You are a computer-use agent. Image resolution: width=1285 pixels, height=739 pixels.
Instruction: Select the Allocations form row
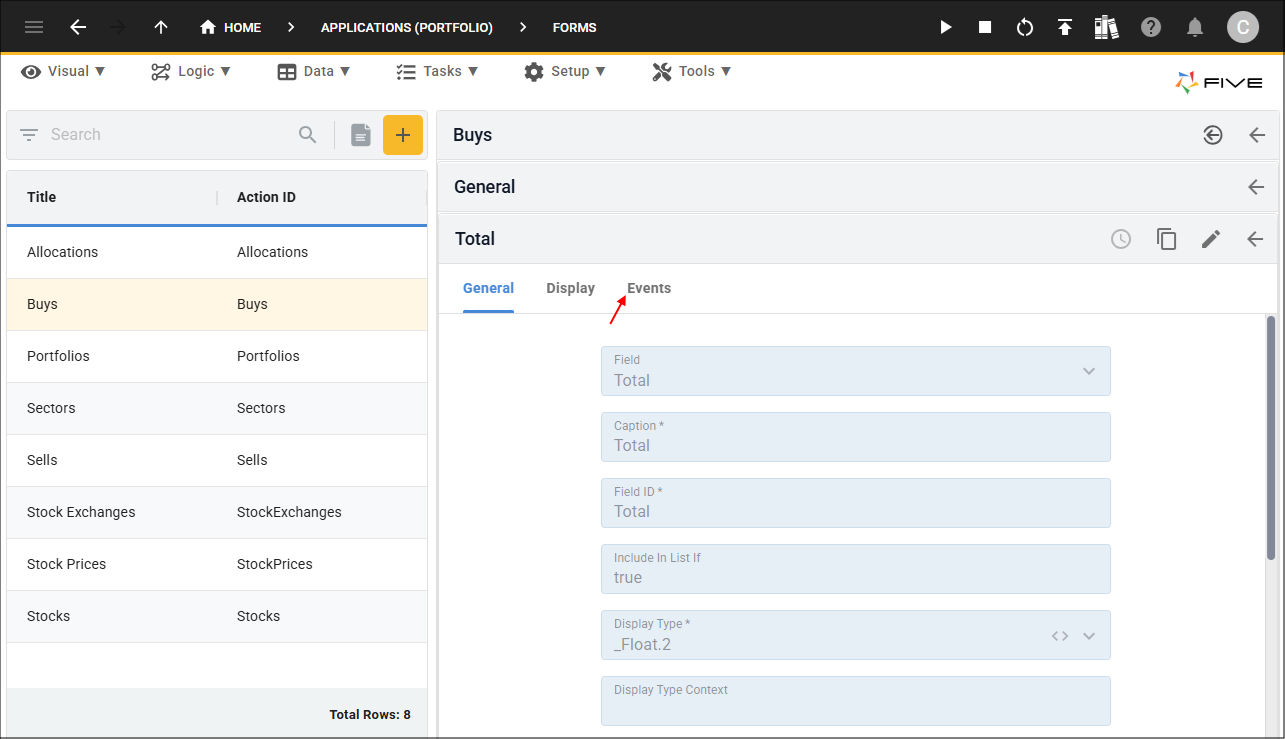217,252
